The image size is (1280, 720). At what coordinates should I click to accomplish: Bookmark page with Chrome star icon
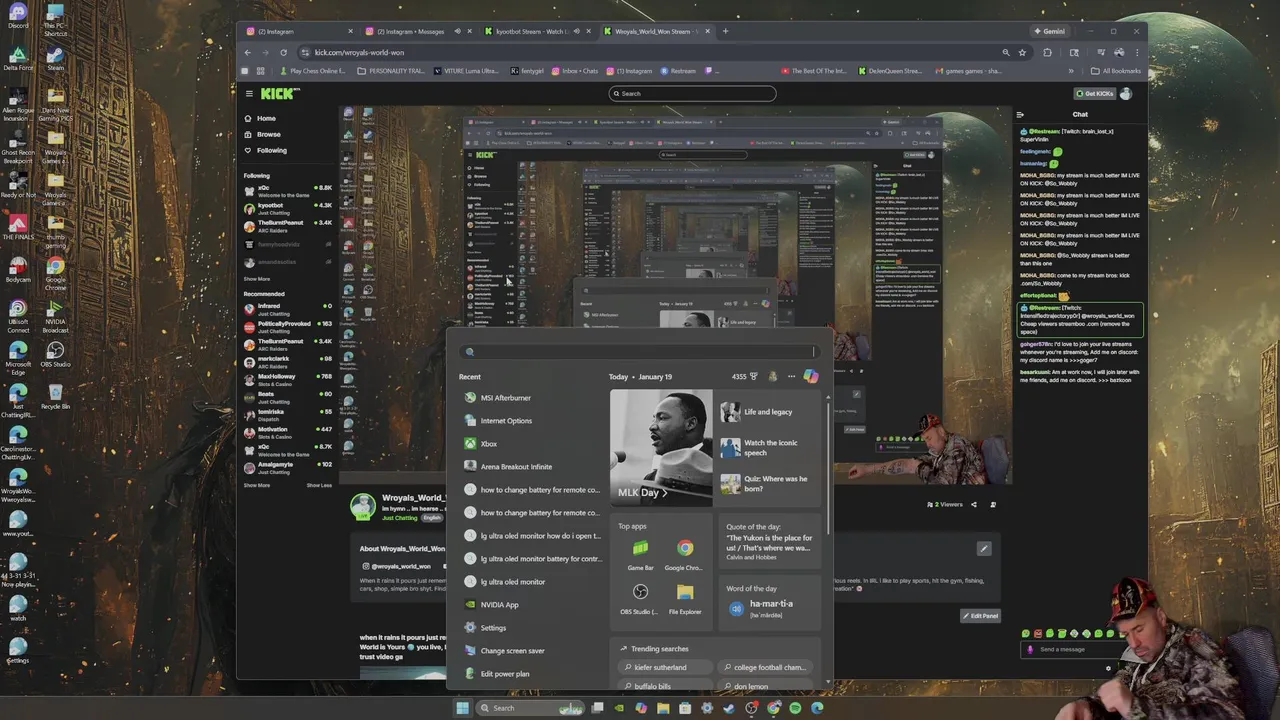(1022, 52)
